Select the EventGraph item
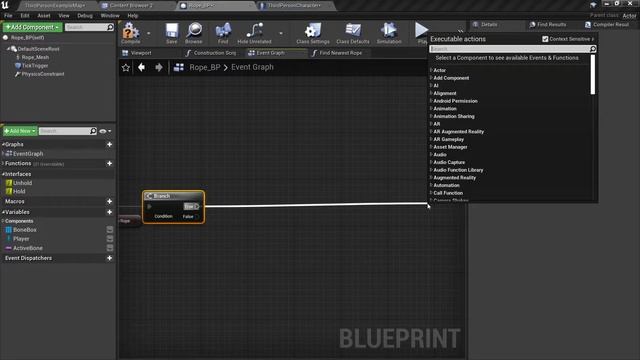 28,154
